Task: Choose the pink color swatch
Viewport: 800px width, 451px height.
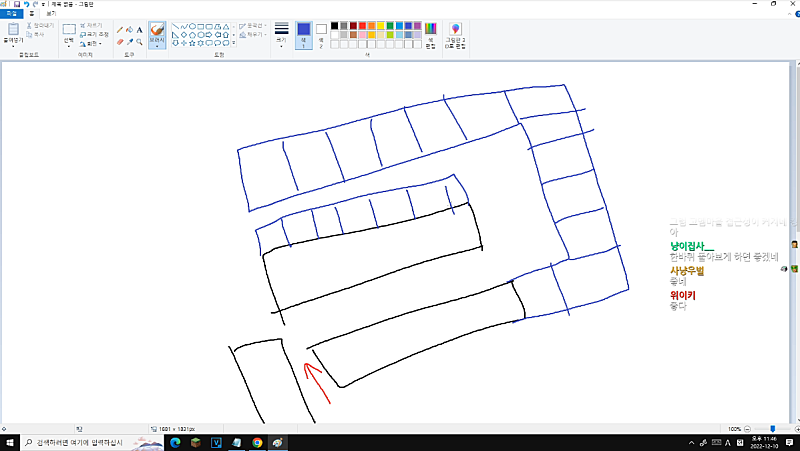Action: click(x=362, y=35)
